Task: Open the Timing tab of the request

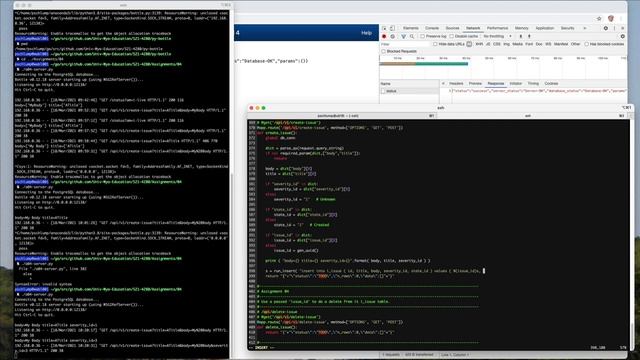Action: 533,83
